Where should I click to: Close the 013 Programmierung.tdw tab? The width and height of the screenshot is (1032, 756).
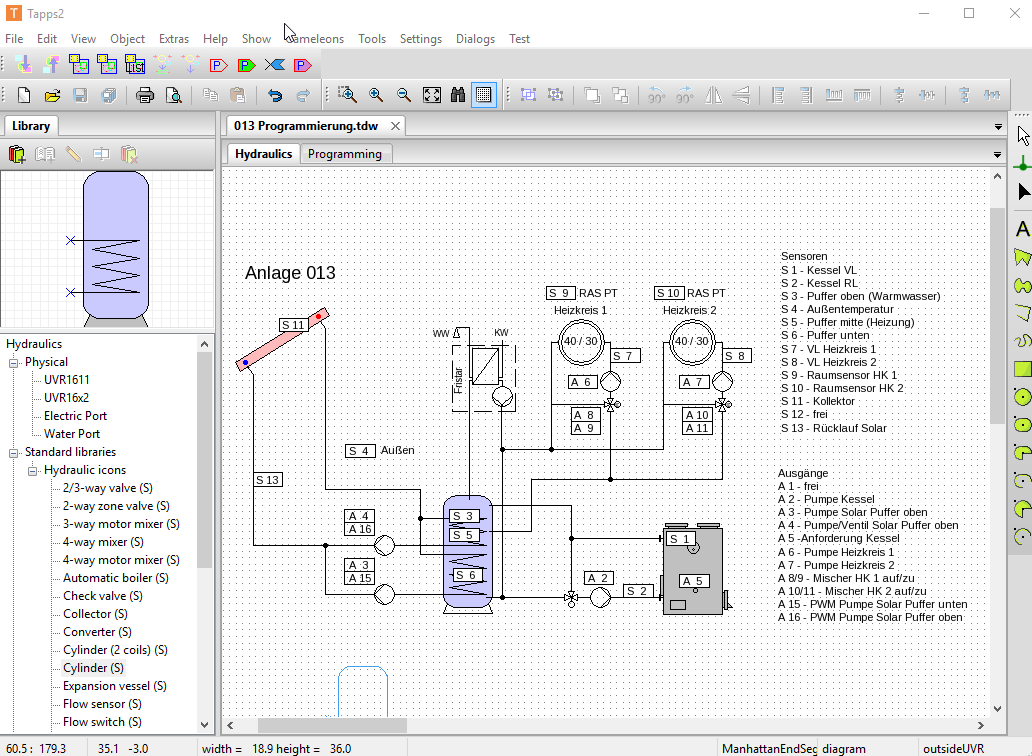[396, 126]
